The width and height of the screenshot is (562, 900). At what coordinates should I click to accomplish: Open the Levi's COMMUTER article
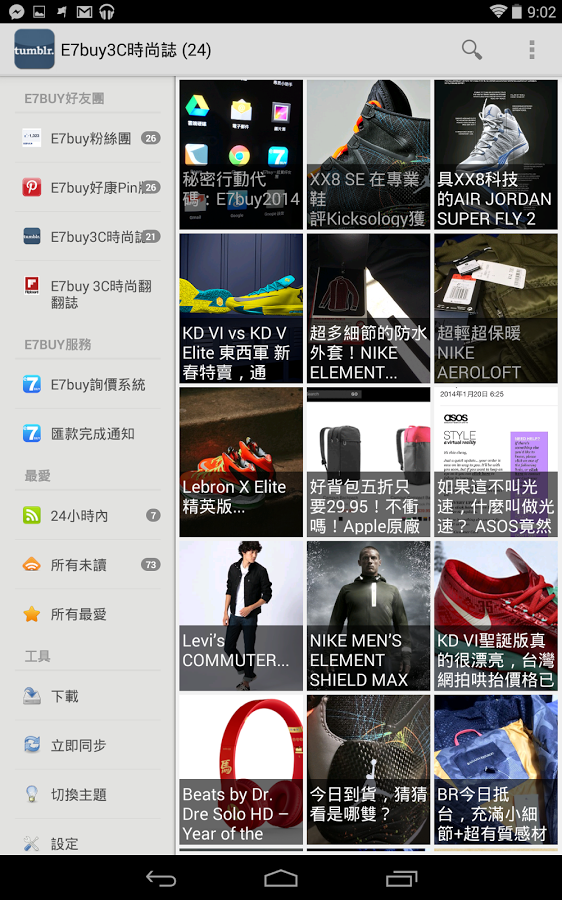241,616
